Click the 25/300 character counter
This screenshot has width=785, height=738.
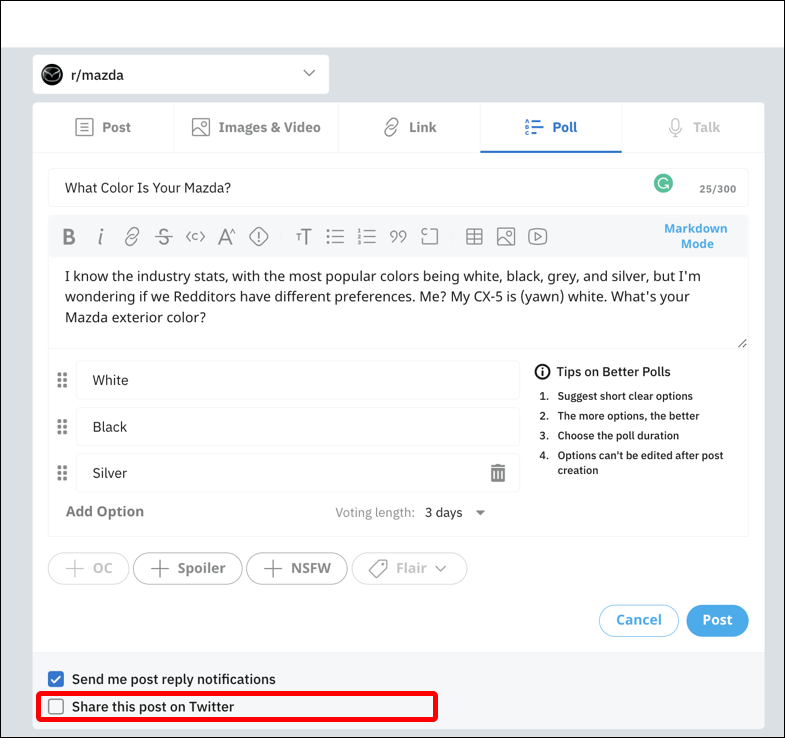click(717, 189)
